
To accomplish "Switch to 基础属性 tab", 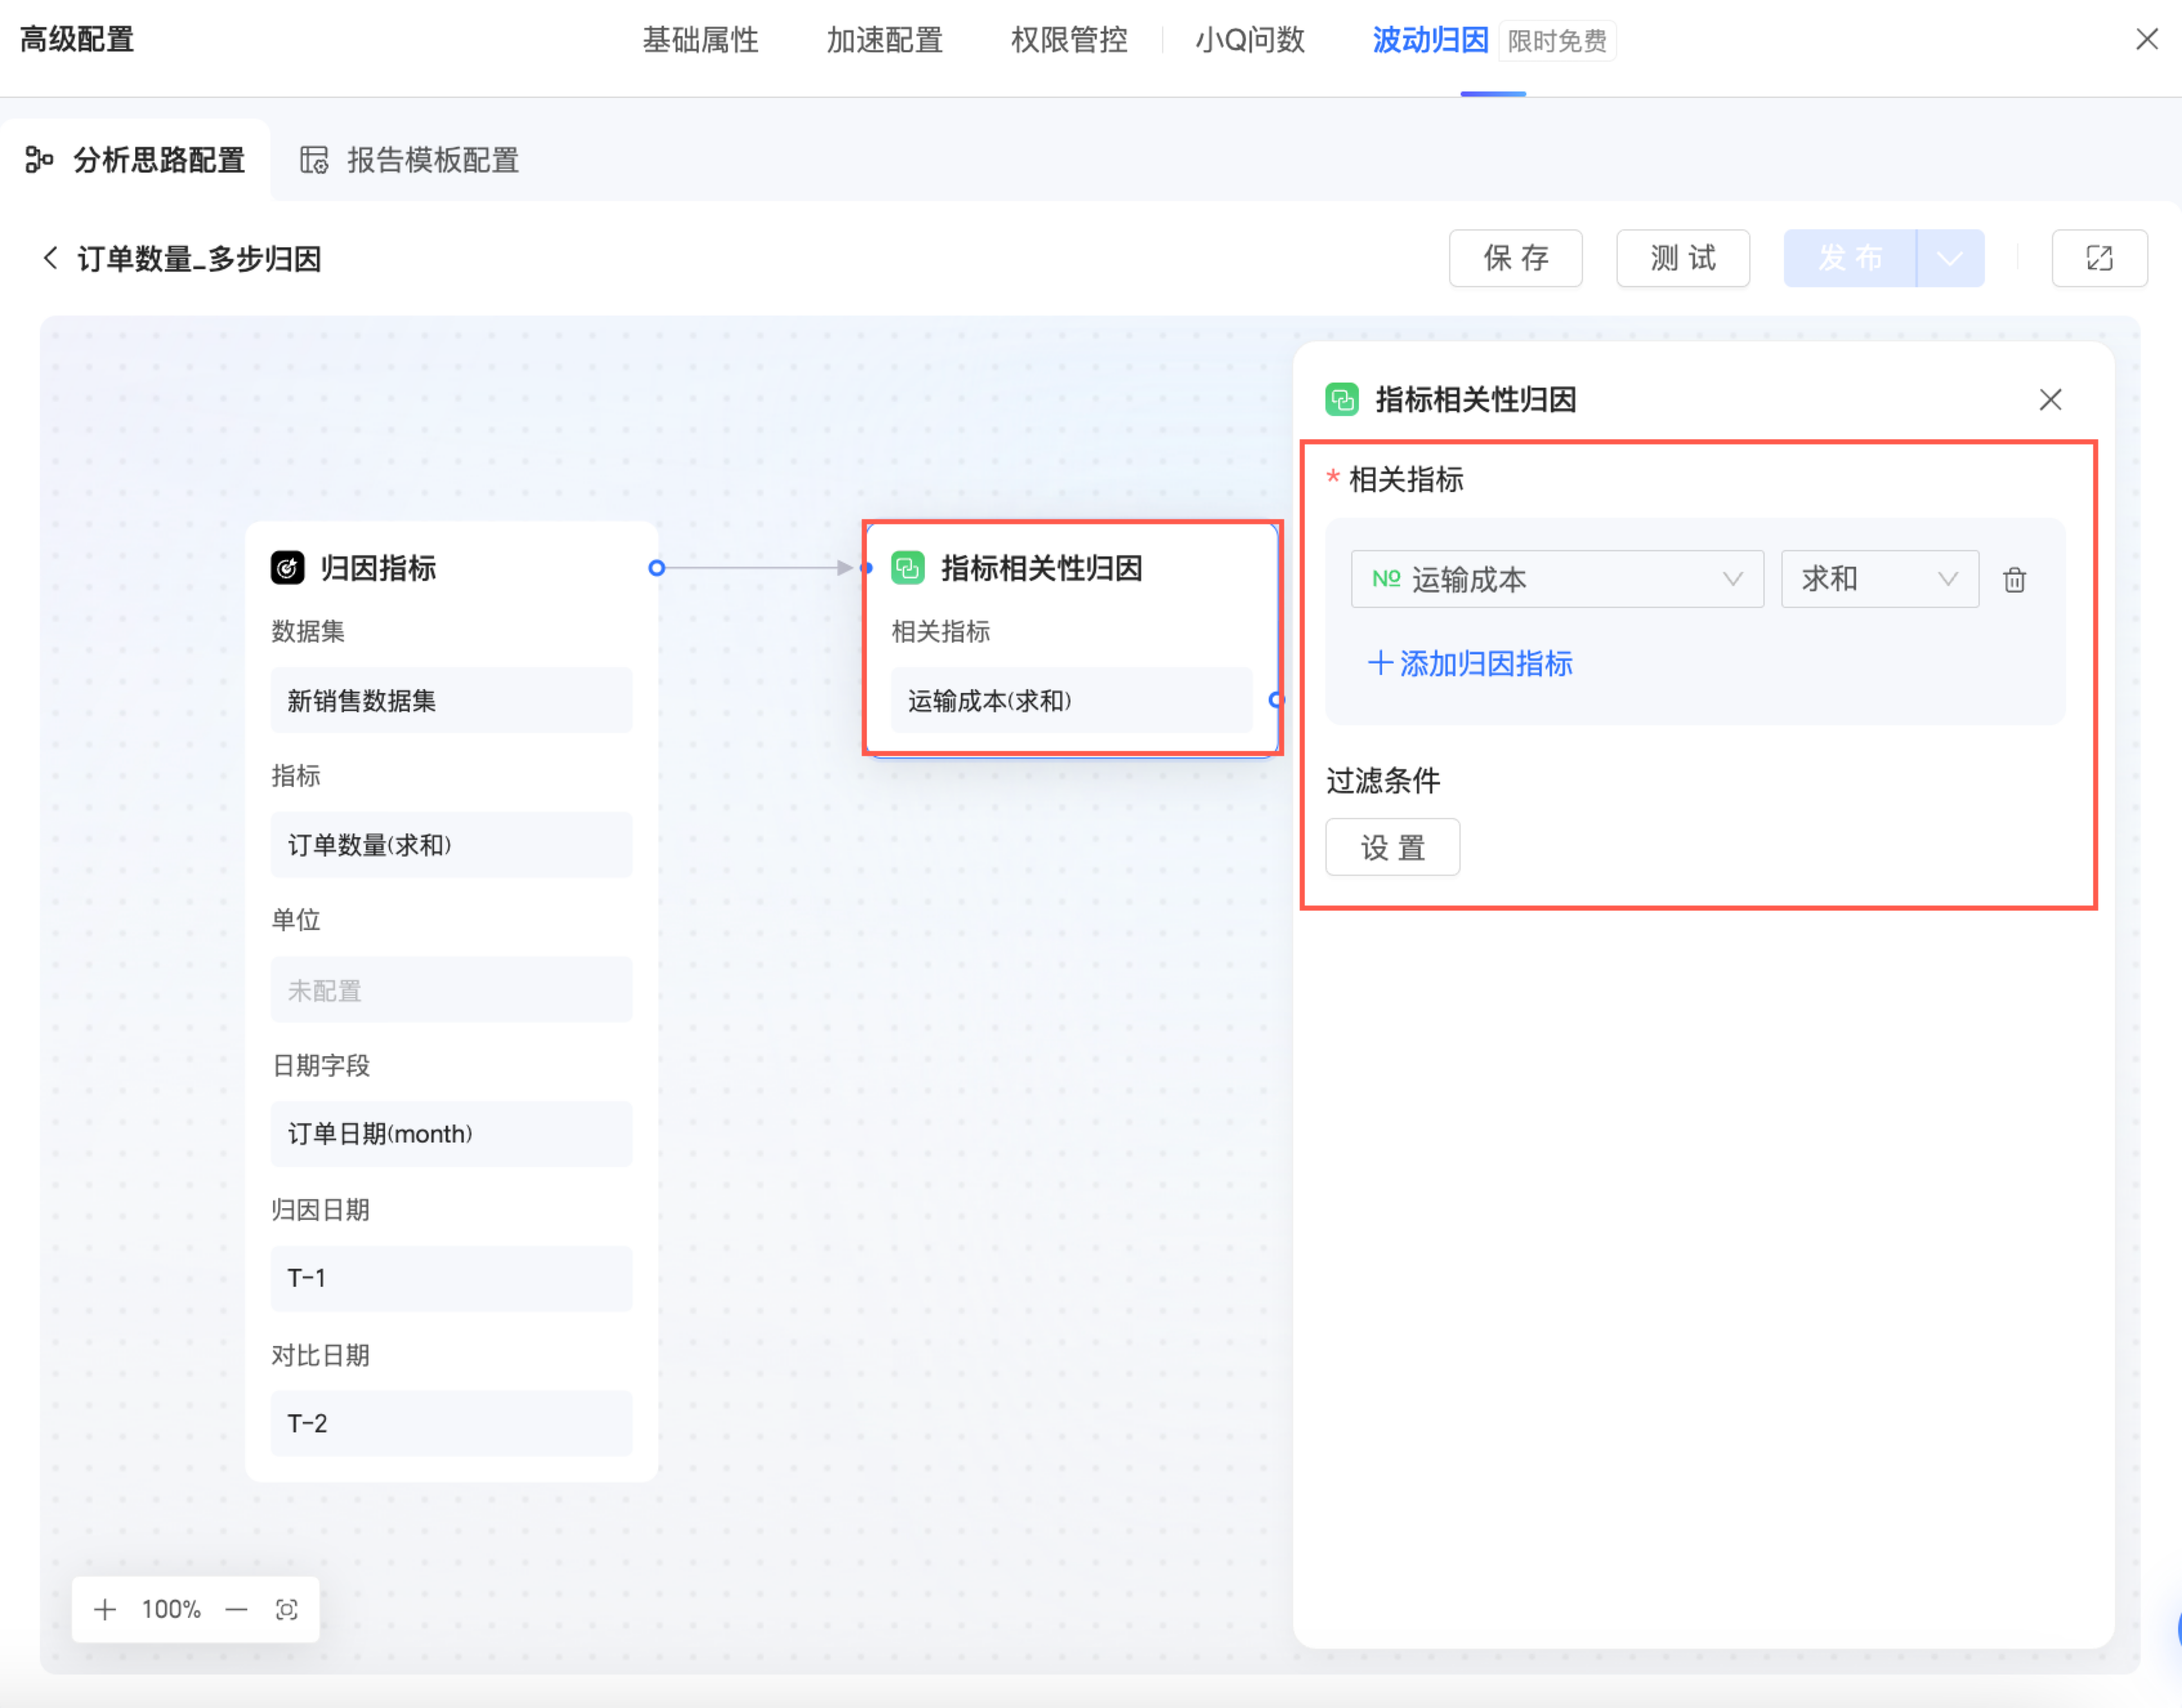I will pyautogui.click(x=700, y=40).
